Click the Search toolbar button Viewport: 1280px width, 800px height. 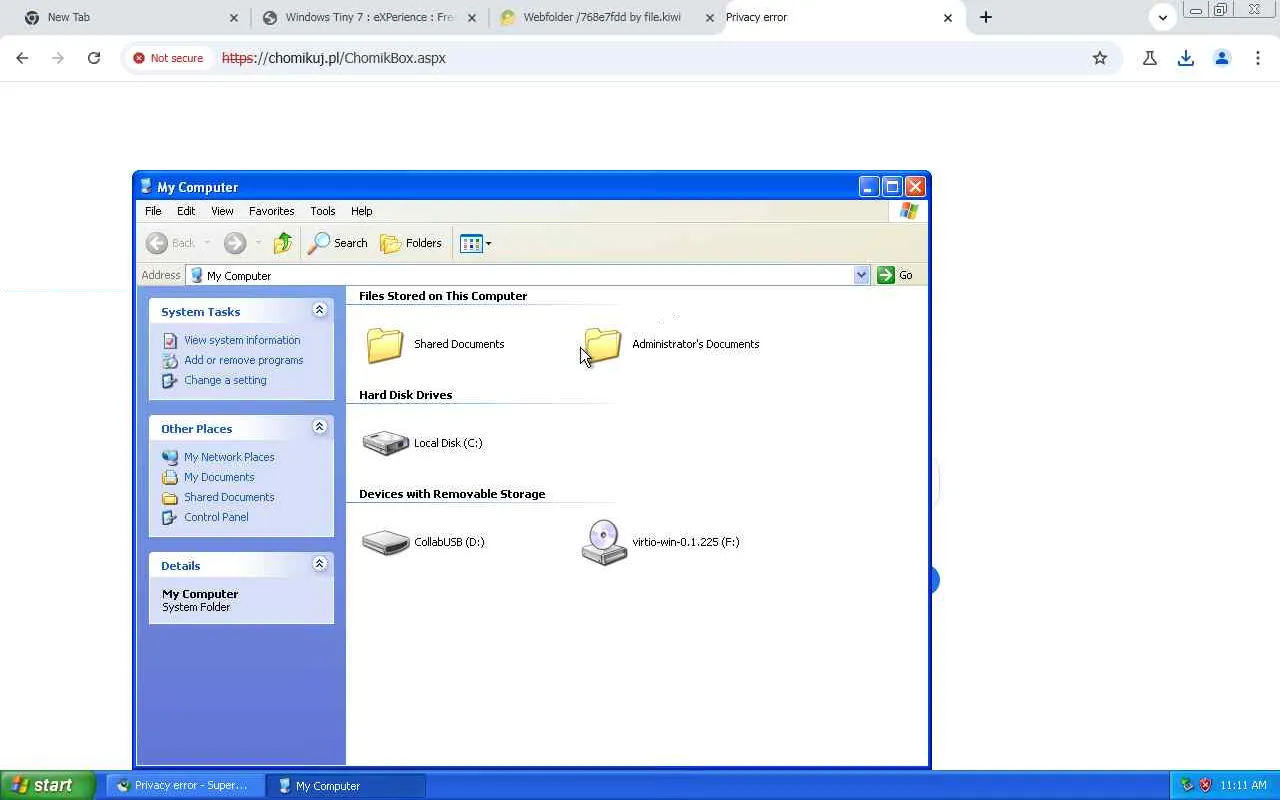[x=338, y=243]
